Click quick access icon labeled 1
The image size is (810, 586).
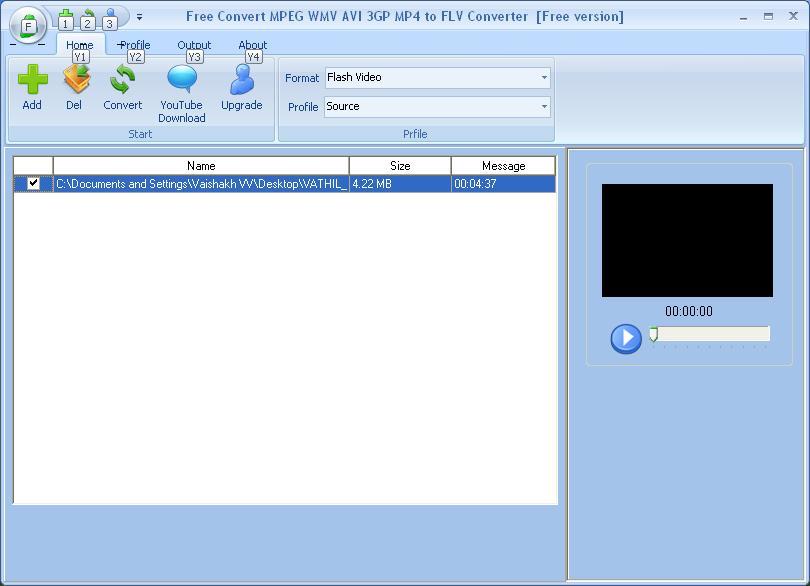(x=66, y=19)
